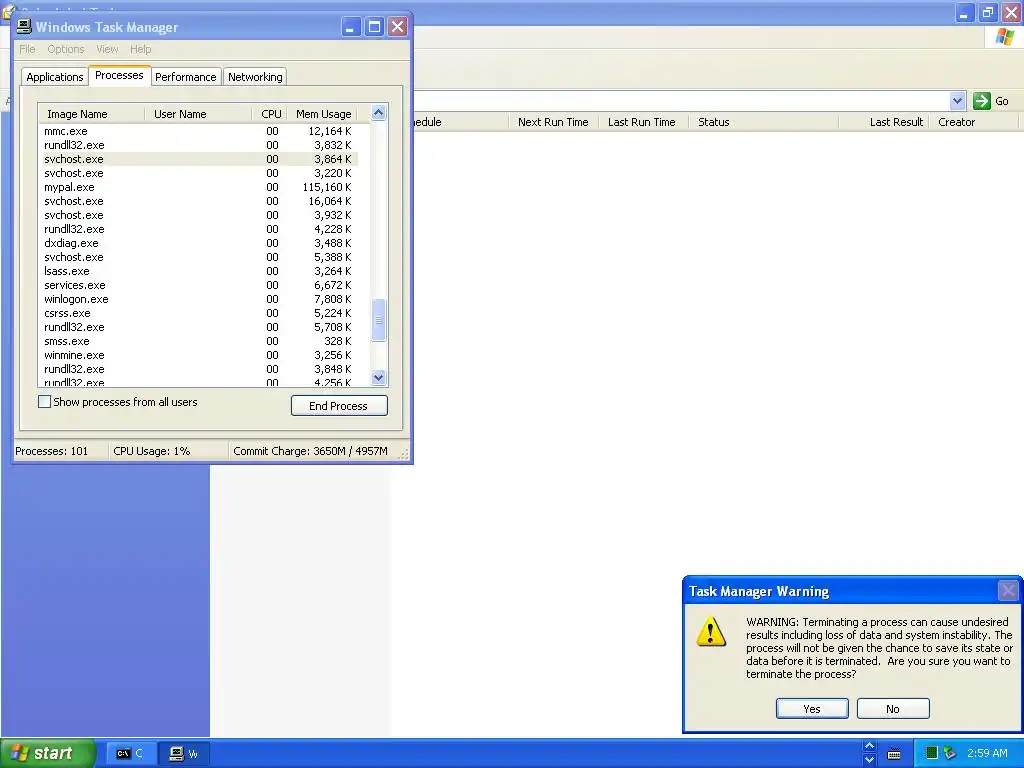This screenshot has width=1024, height=768.
Task: Click the 5,388 K memory value
Action: click(x=332, y=257)
